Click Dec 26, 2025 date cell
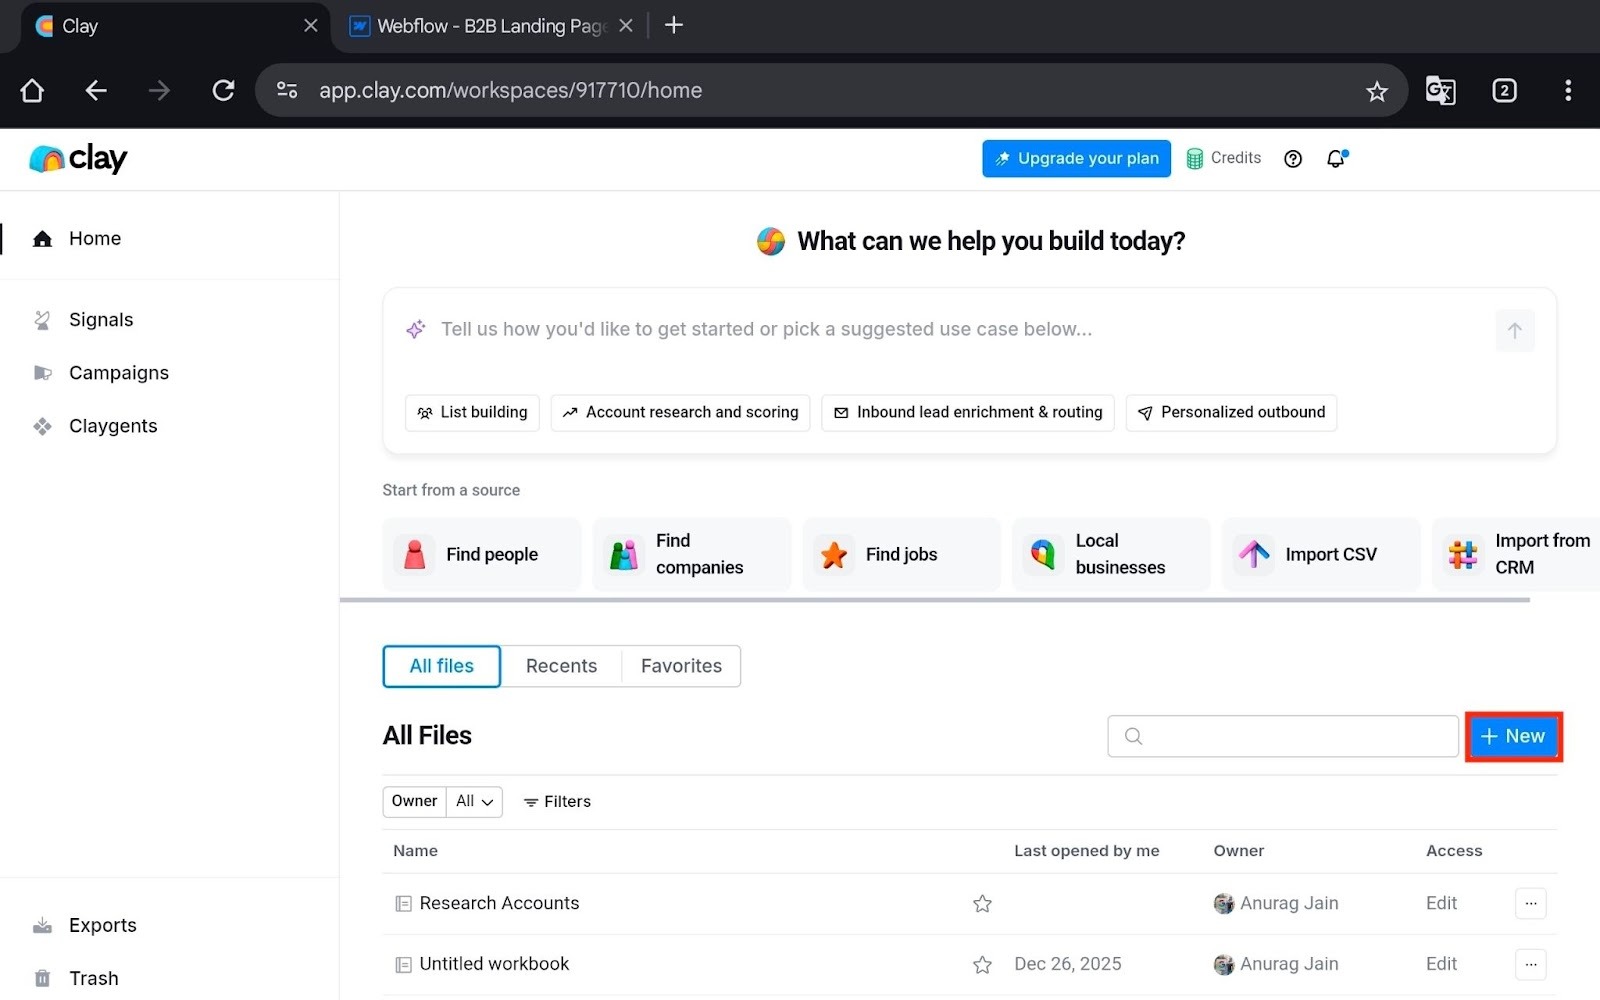This screenshot has width=1600, height=1000. pos(1067,964)
